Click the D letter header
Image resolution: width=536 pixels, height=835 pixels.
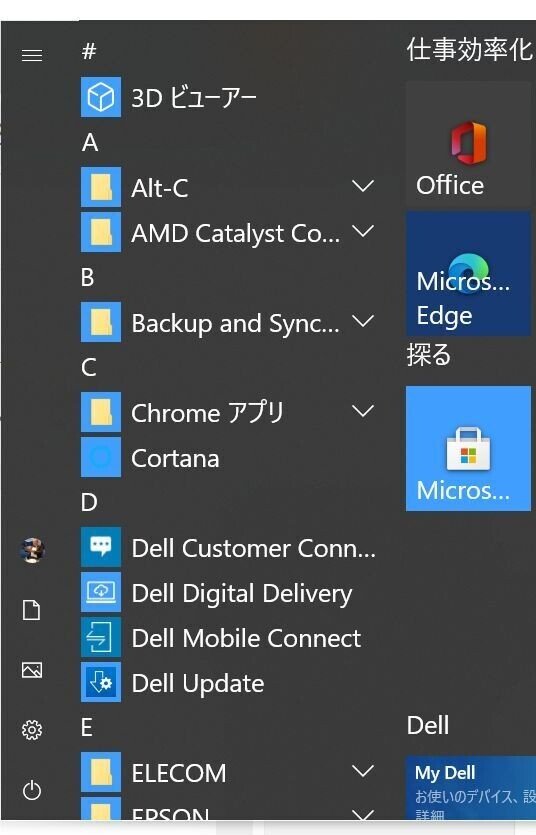coord(89,502)
